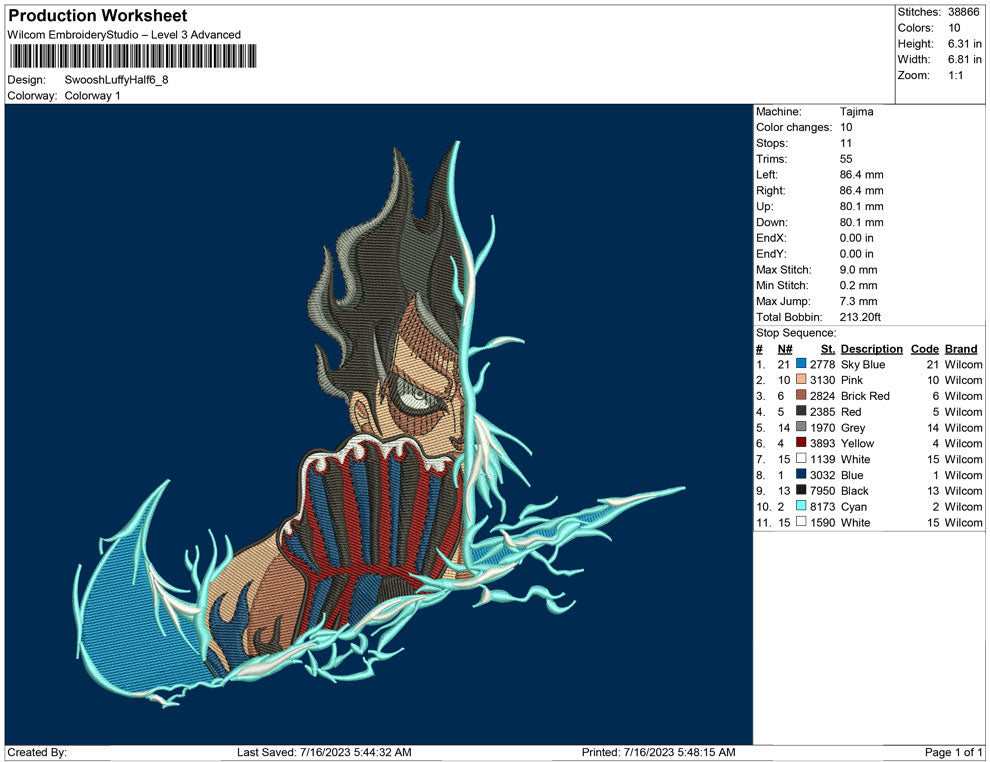Click the Total Bobbin 213.20ft value

(x=861, y=317)
